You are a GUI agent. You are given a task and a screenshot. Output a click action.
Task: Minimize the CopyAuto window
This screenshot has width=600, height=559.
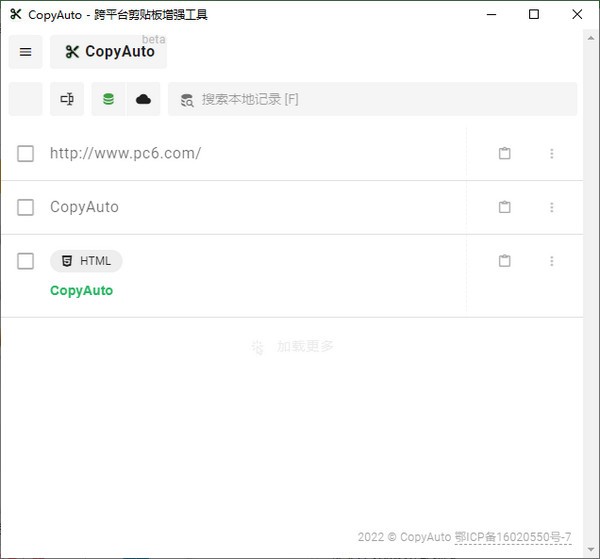click(x=491, y=15)
